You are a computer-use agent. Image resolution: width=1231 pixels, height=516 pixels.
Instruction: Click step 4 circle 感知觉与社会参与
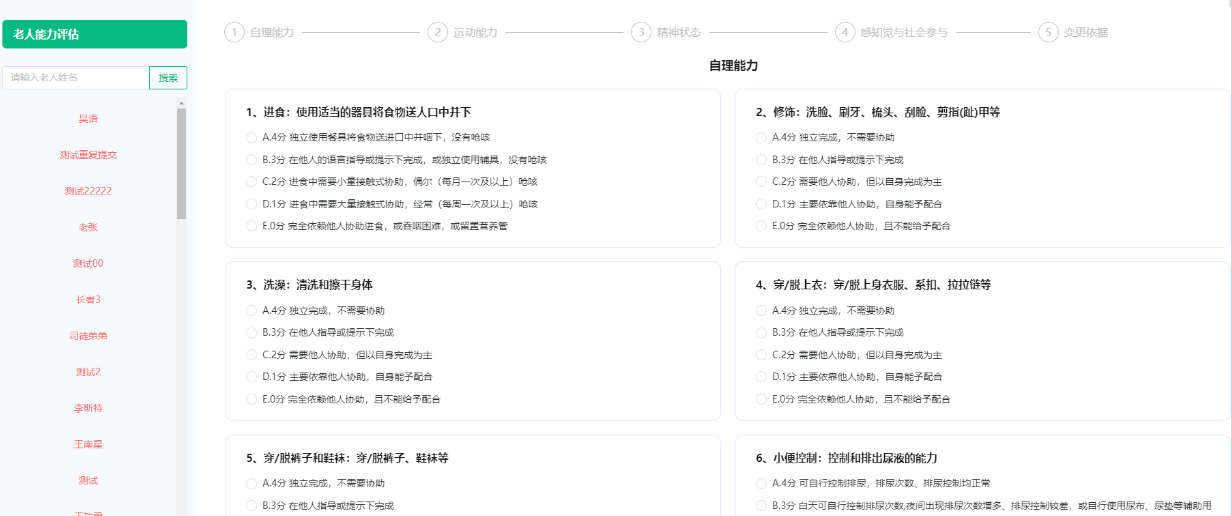[x=845, y=32]
